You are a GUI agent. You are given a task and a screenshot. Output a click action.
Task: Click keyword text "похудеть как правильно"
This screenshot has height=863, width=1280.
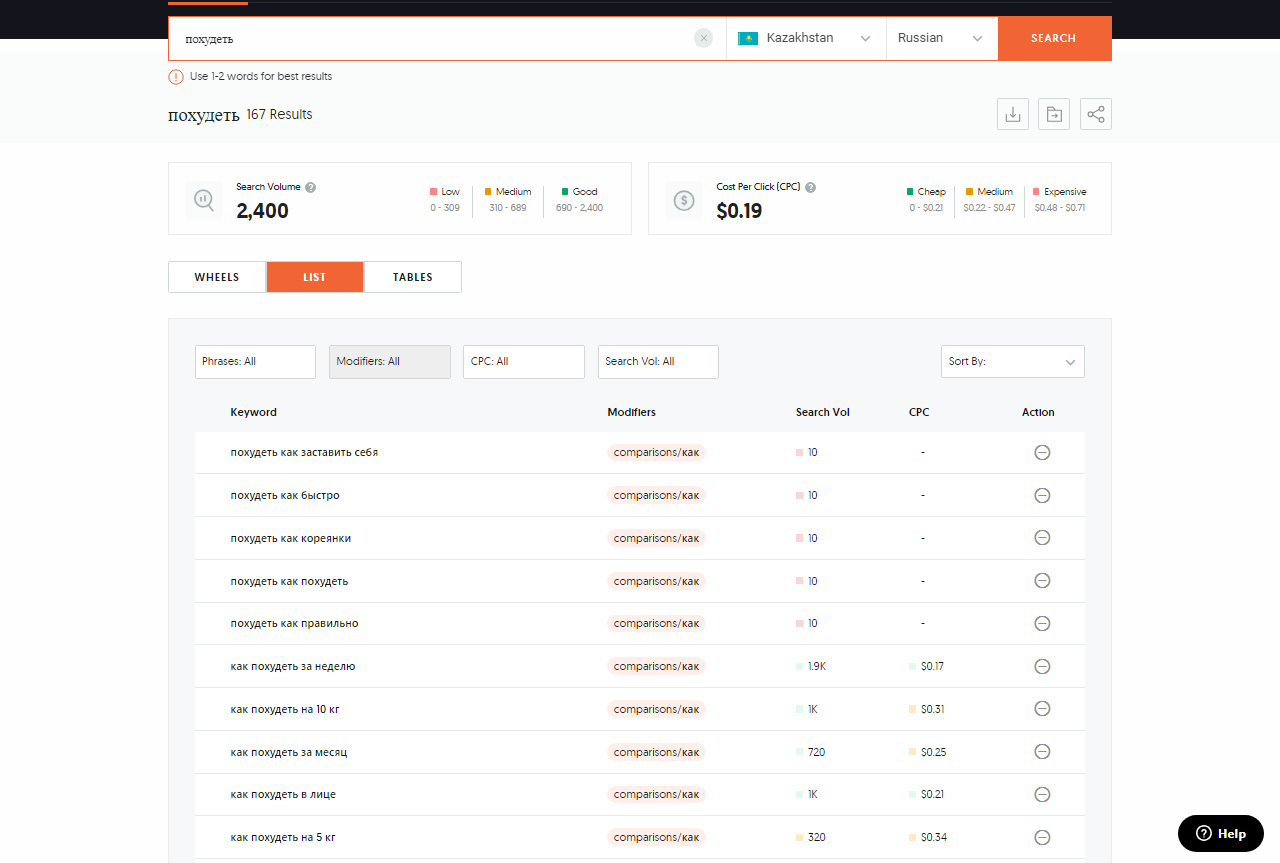click(x=294, y=623)
